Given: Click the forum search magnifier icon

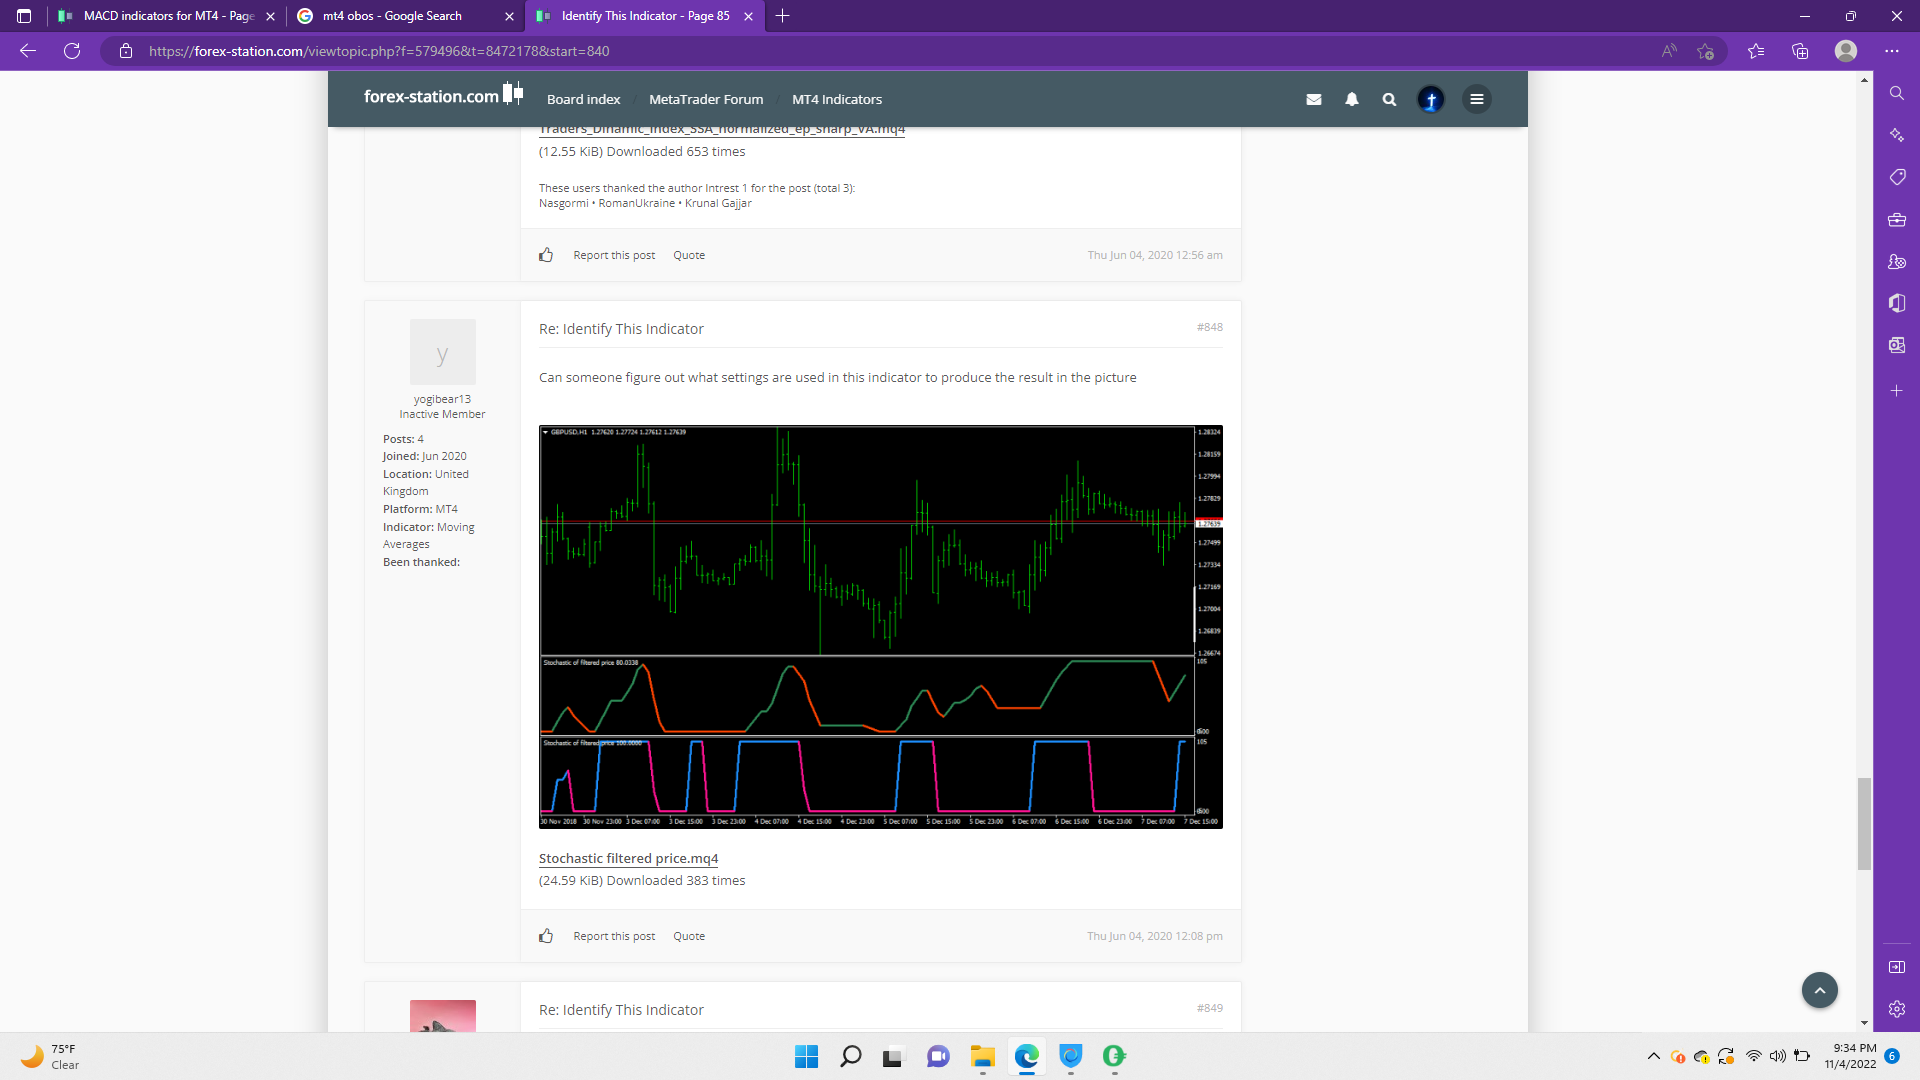Looking at the screenshot, I should 1389,99.
